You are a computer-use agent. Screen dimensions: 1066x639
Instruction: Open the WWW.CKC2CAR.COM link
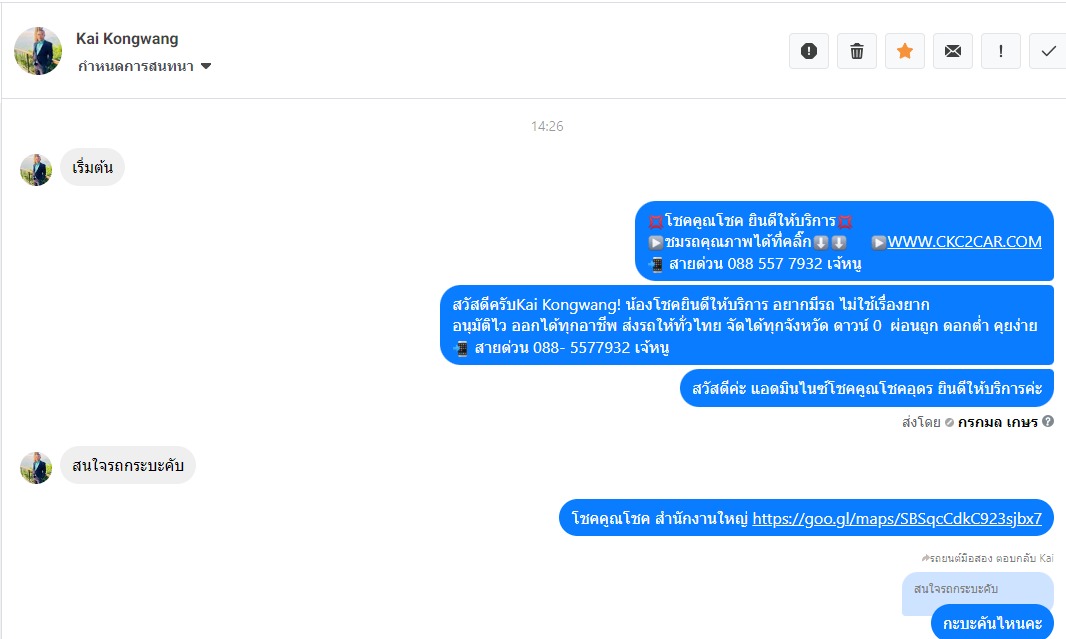click(964, 242)
